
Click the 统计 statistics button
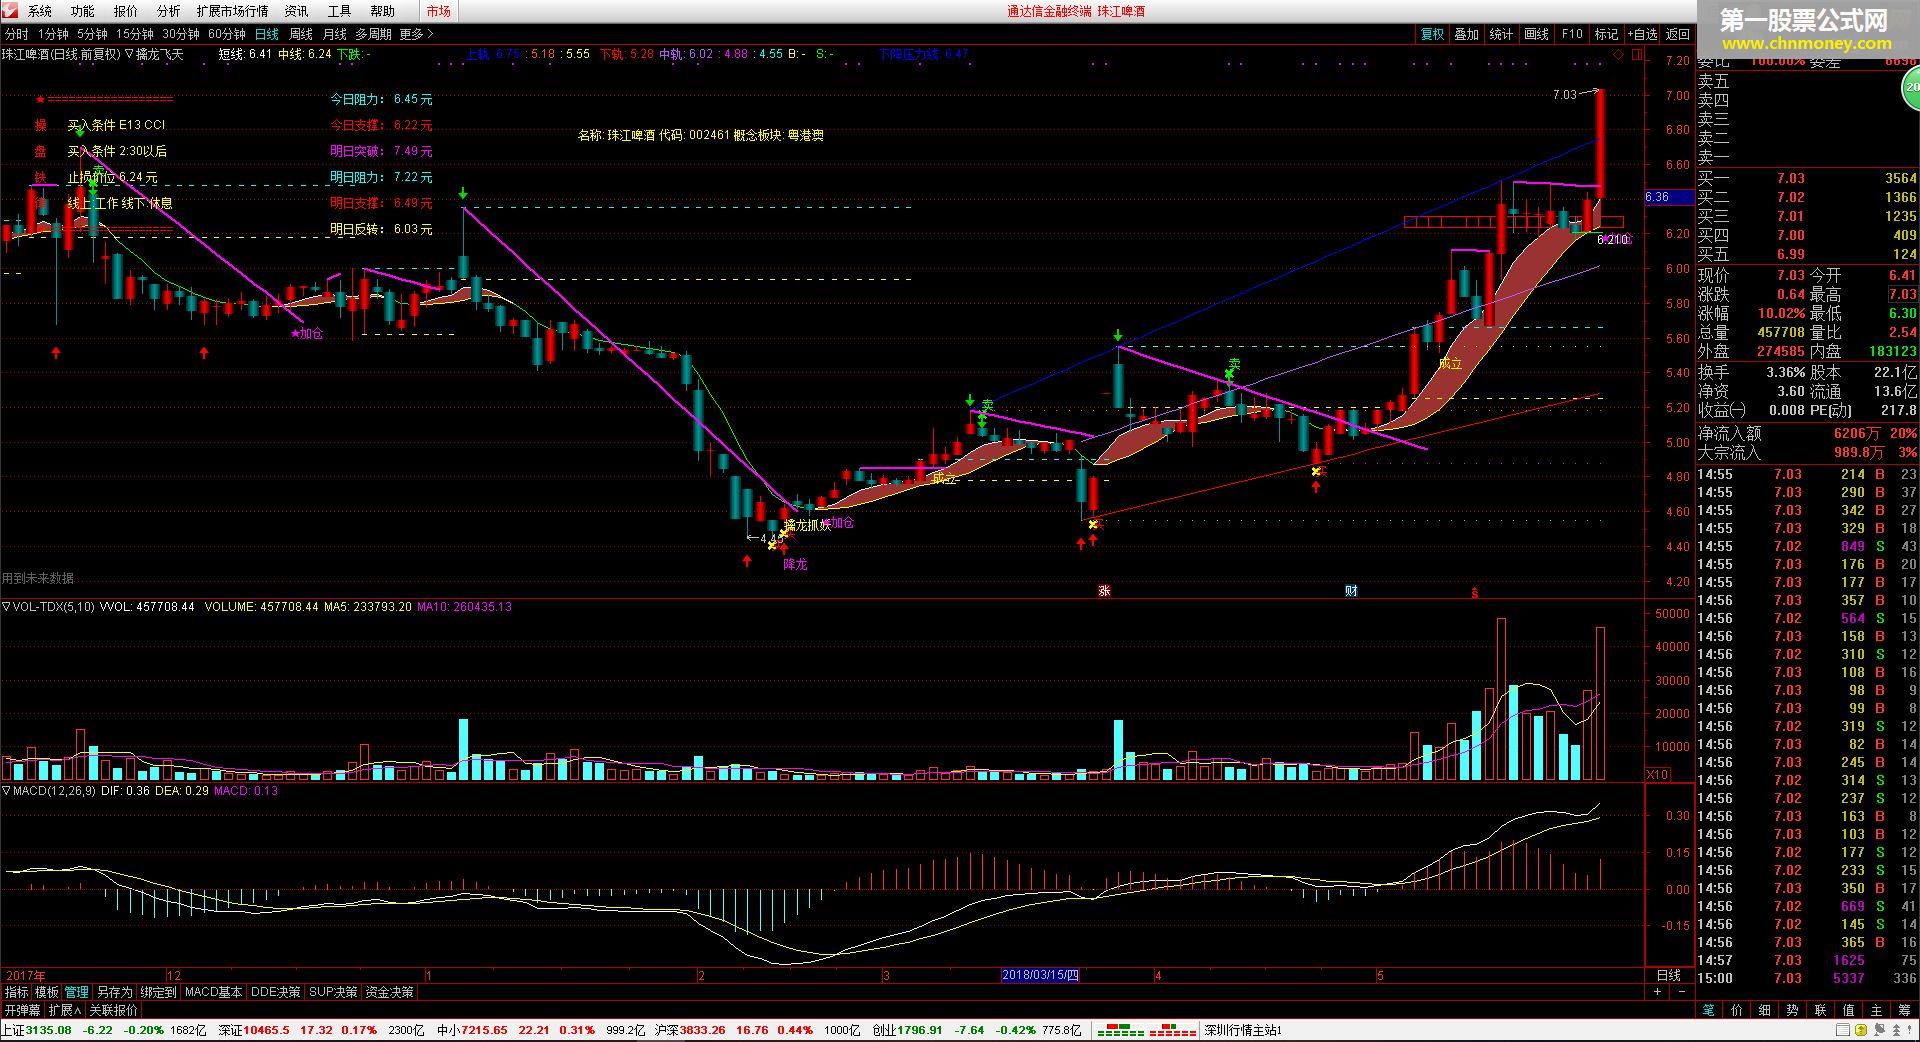tap(1501, 34)
